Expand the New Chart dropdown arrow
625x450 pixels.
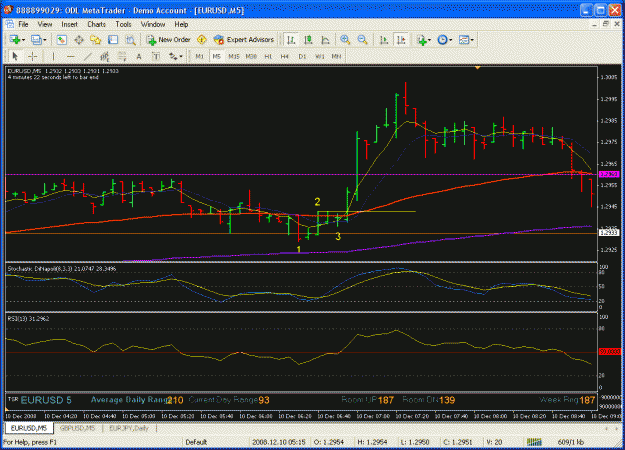(24, 40)
